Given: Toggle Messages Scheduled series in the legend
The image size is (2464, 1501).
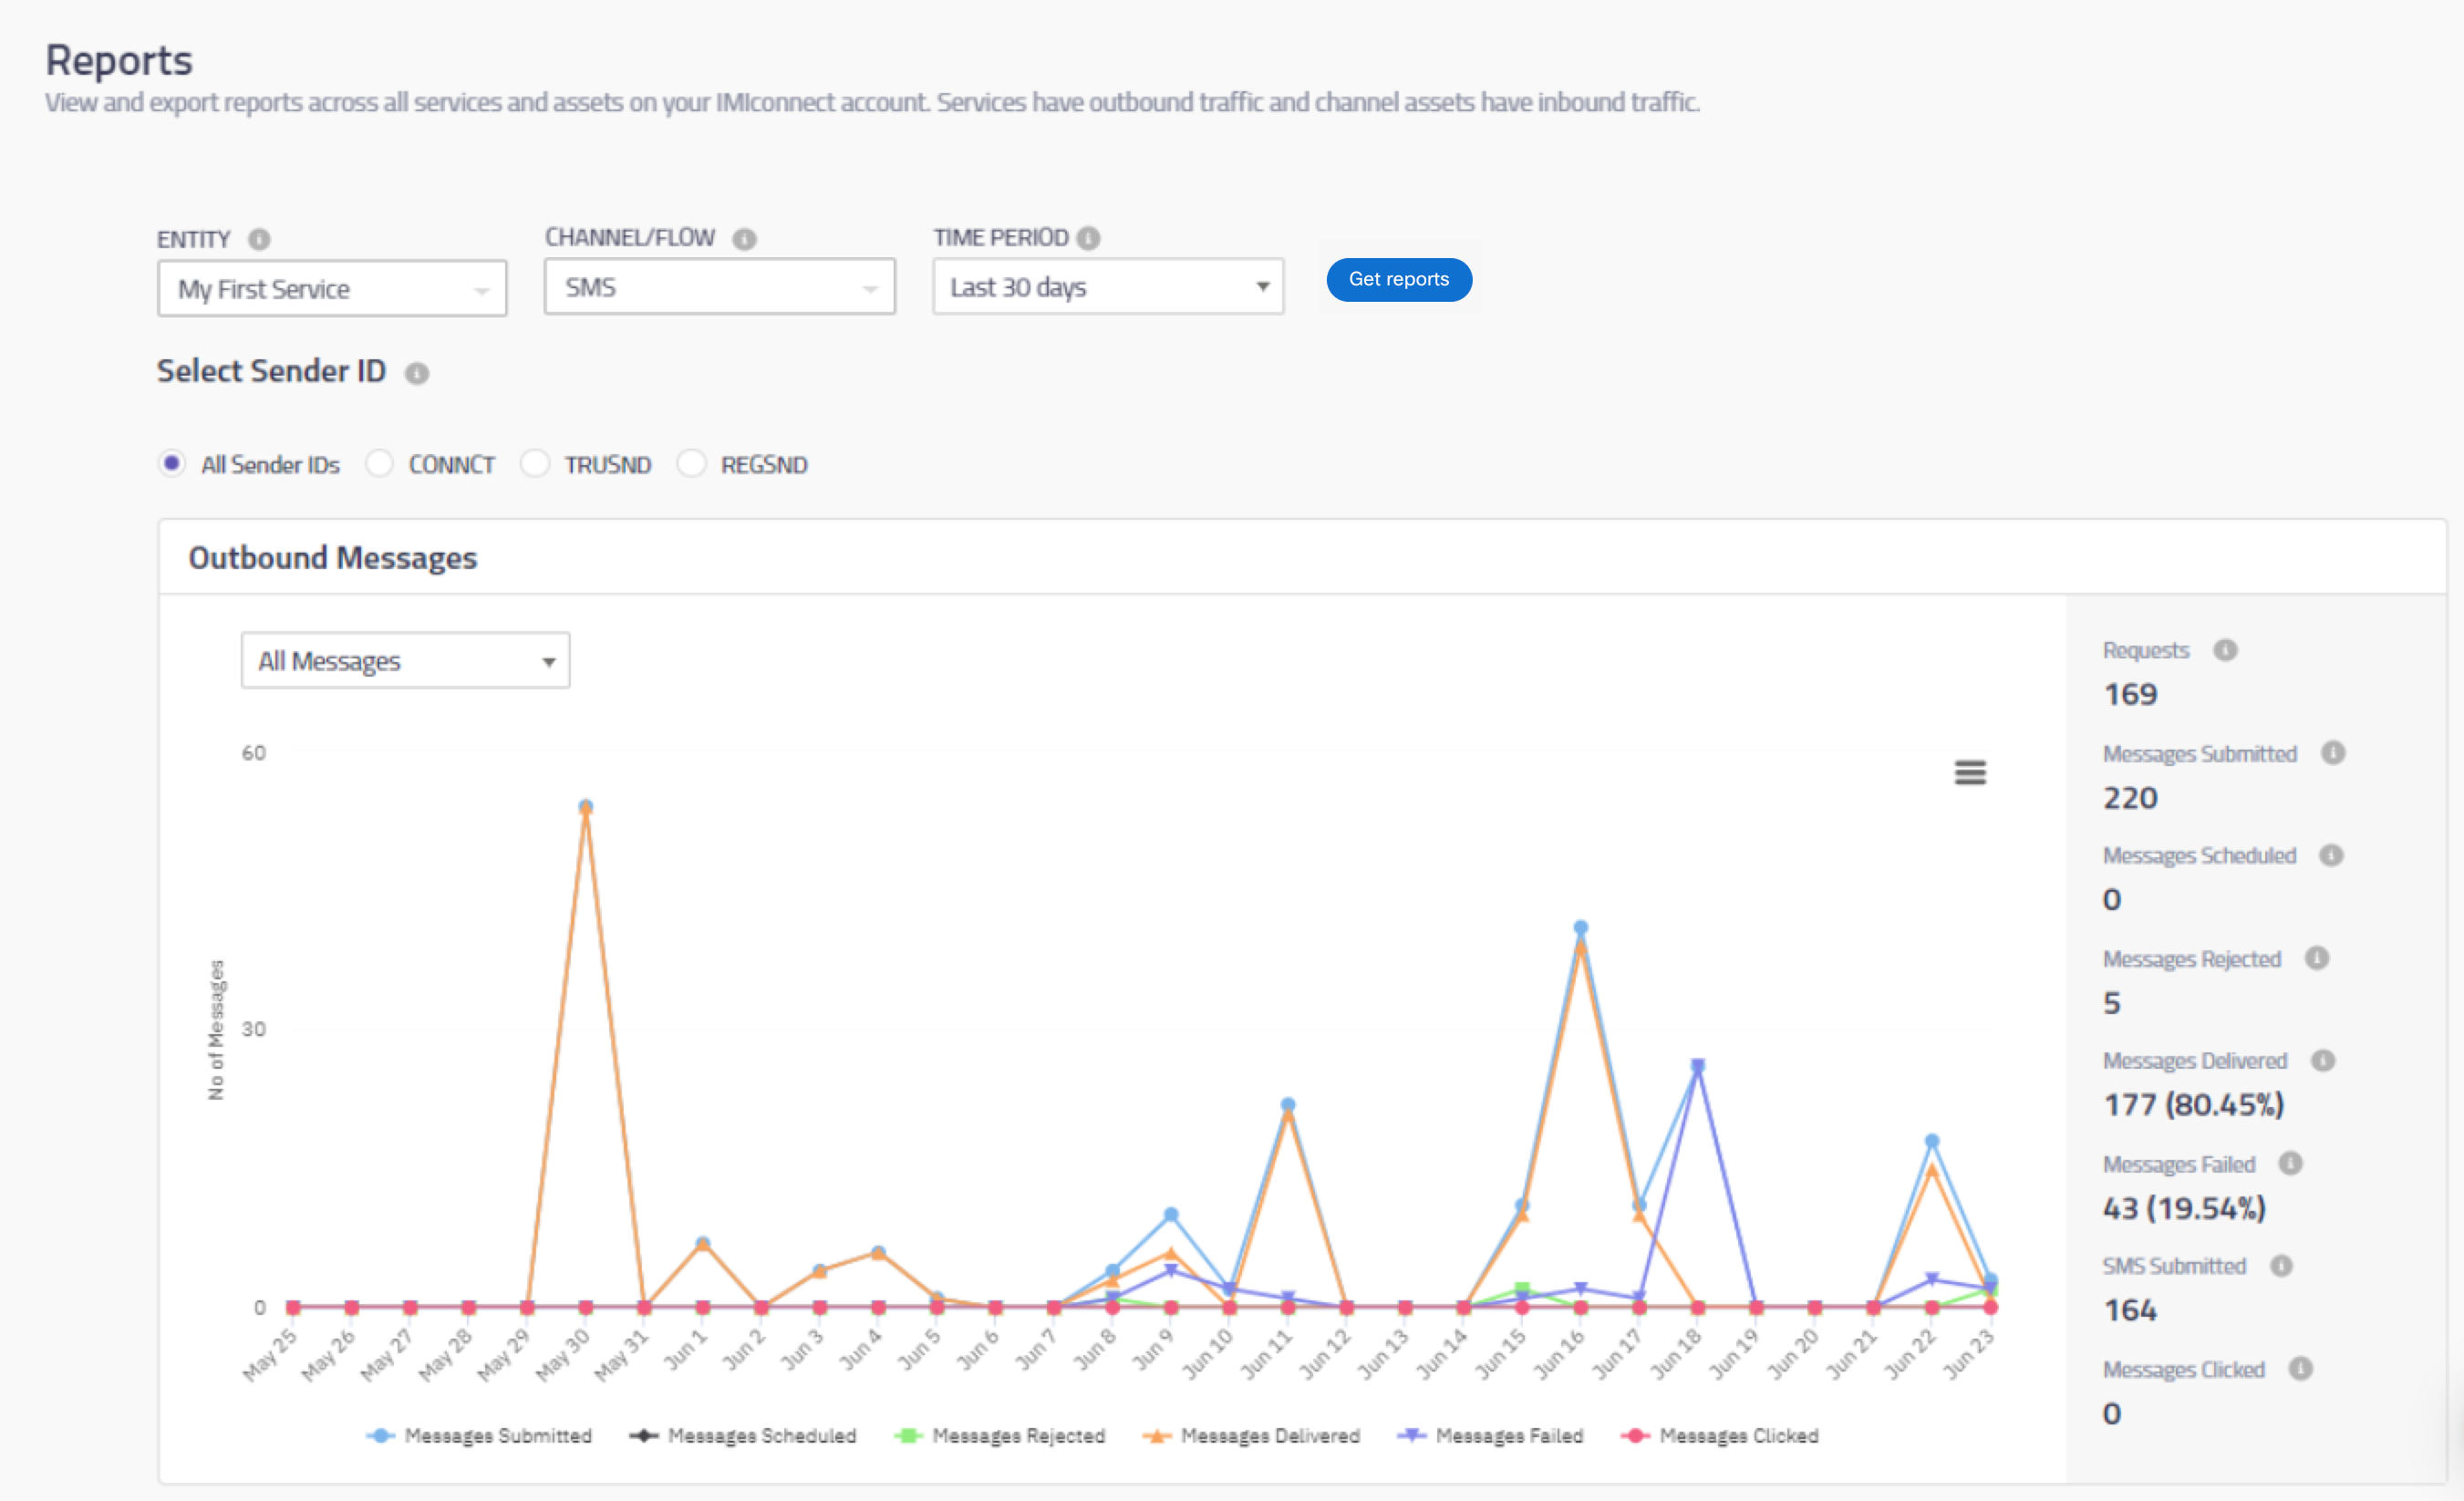Looking at the screenshot, I should click(743, 1435).
